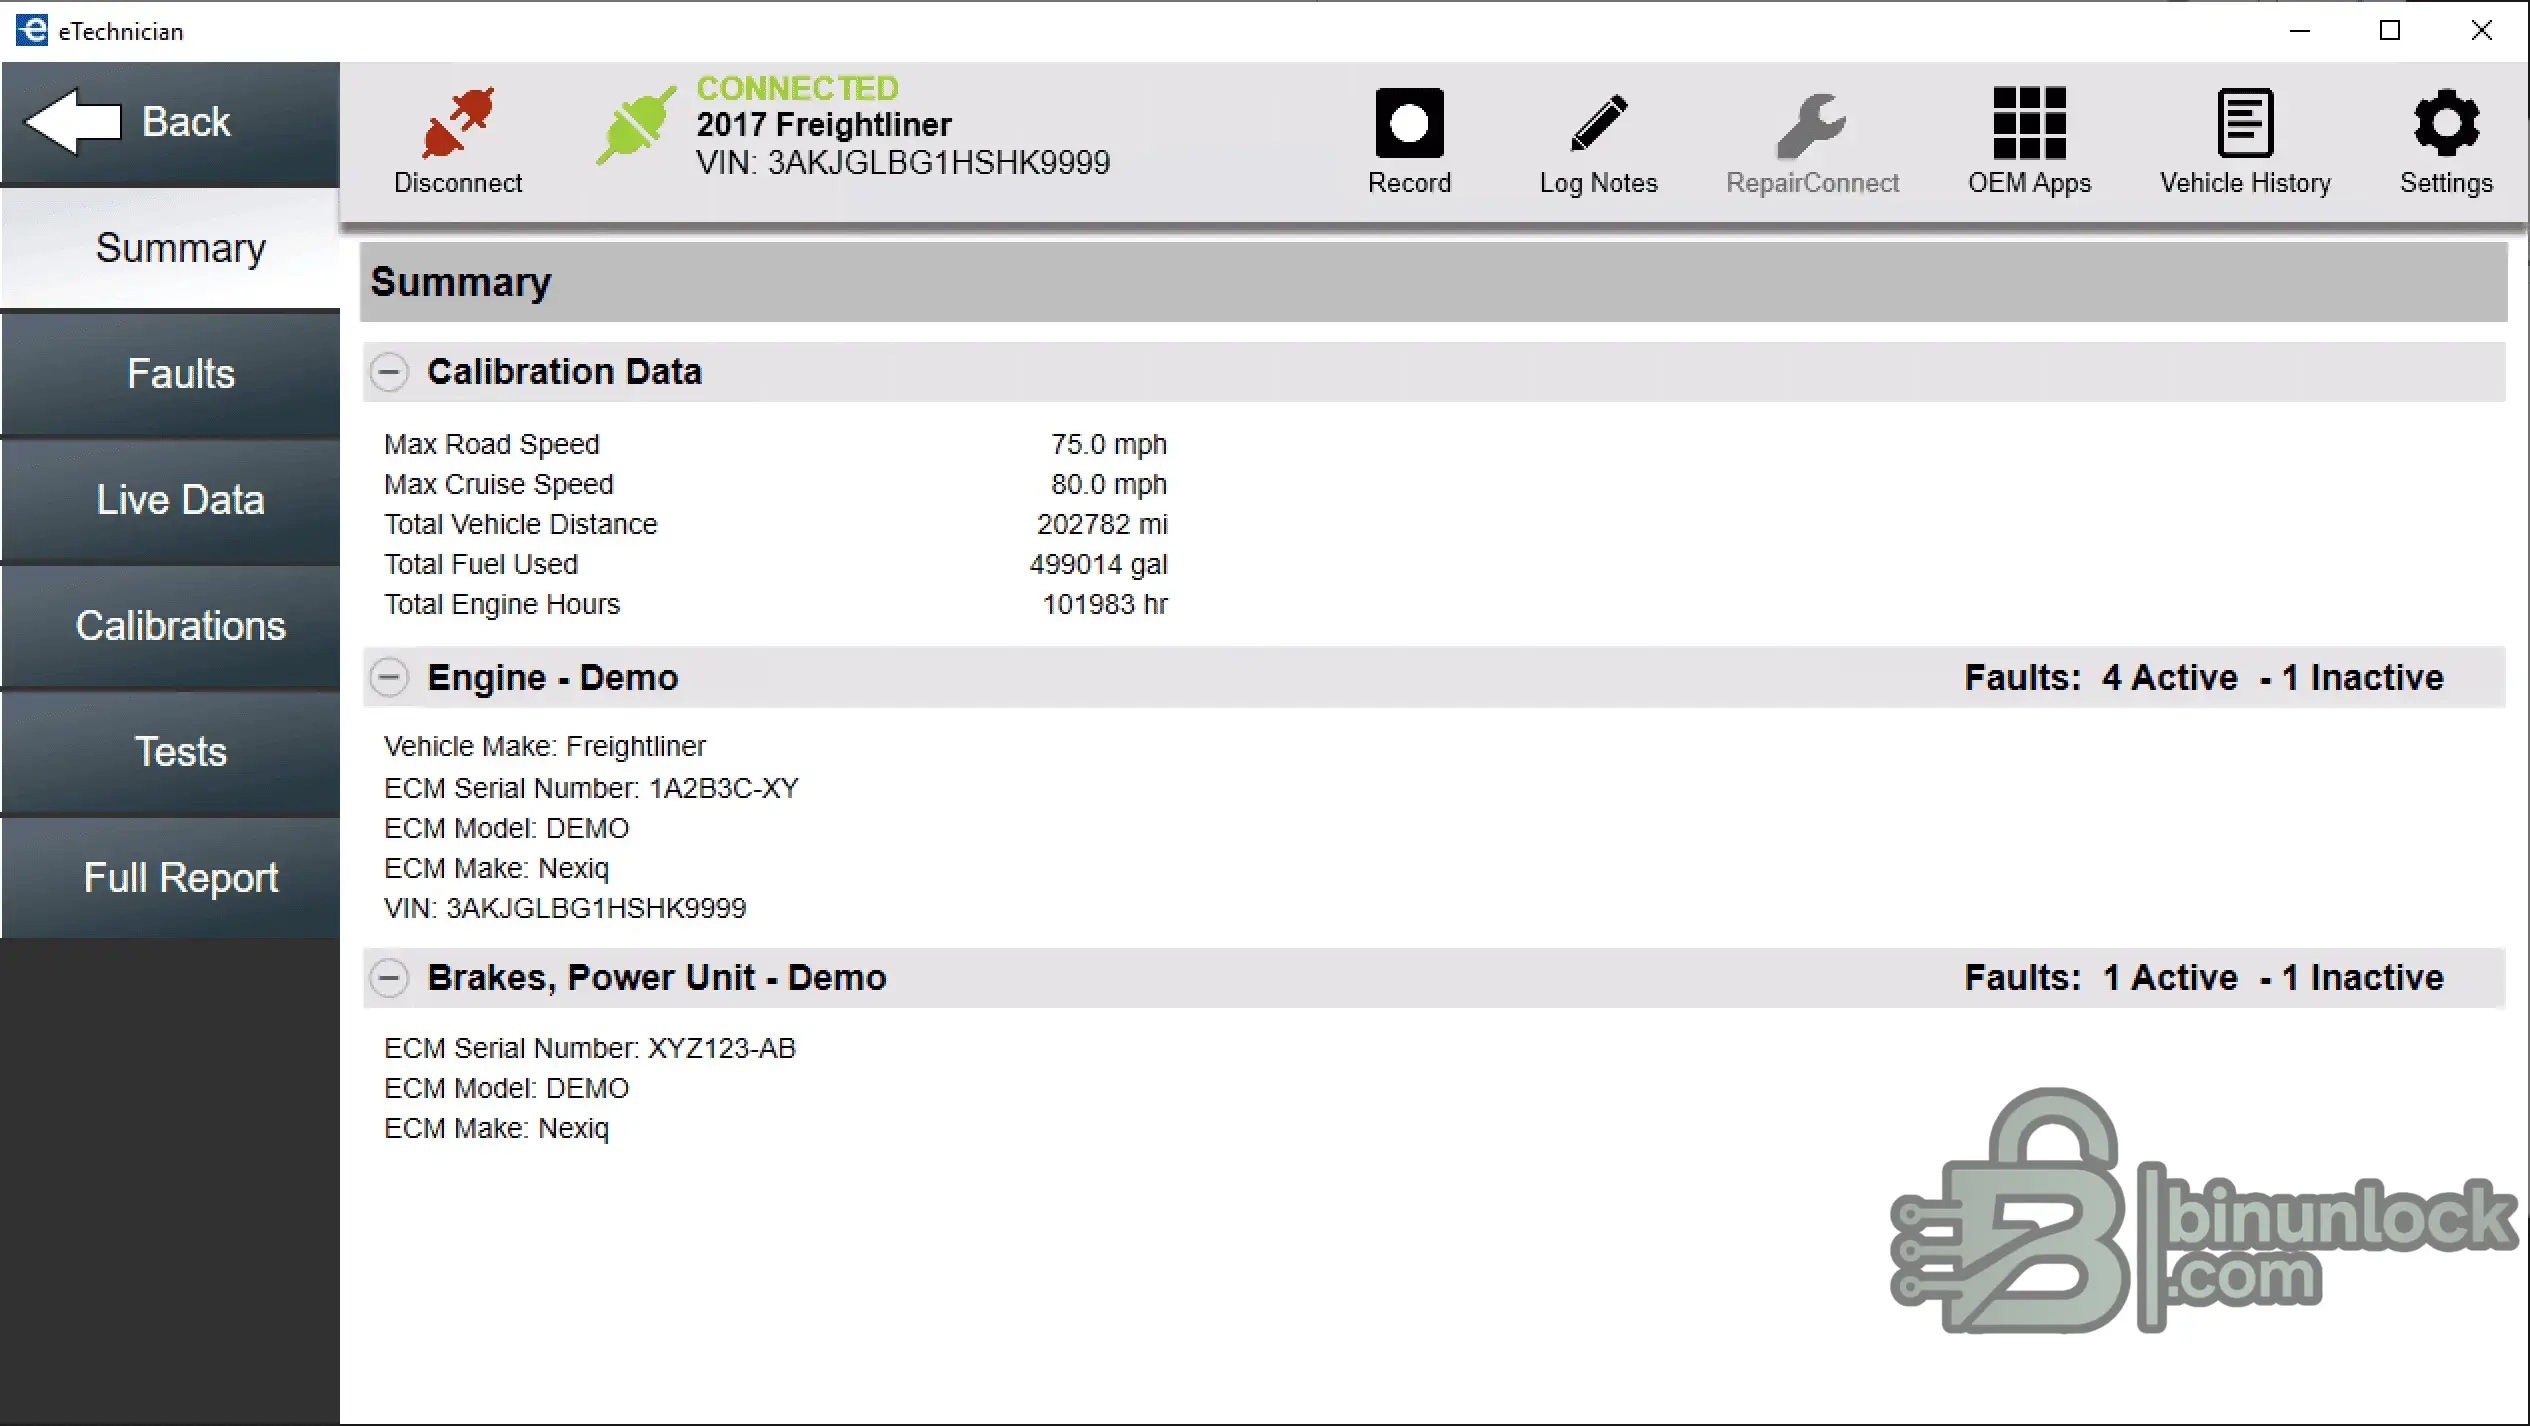Click the 'Total Vehicle Distance' label
The width and height of the screenshot is (2530, 1426).
pyautogui.click(x=521, y=524)
